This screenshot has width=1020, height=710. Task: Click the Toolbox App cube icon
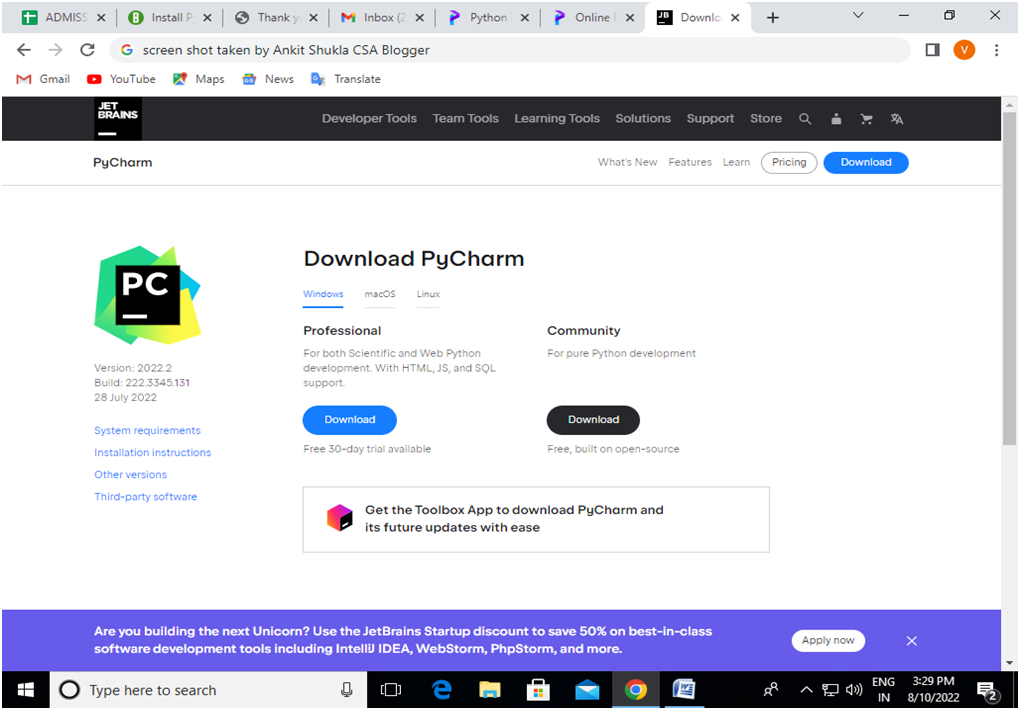click(x=339, y=518)
